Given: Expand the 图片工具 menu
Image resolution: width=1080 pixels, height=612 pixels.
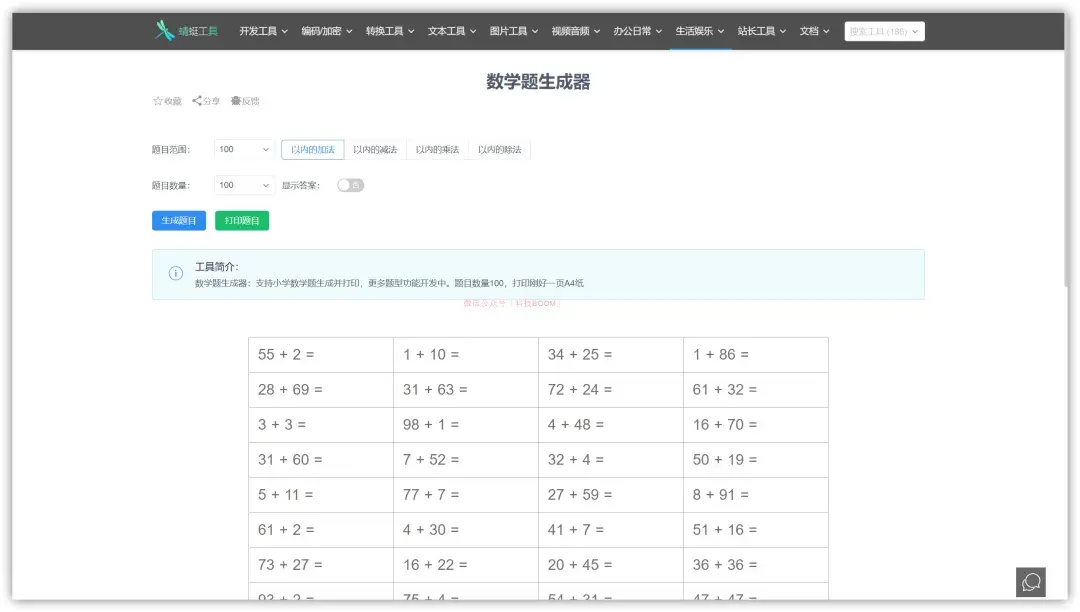Looking at the screenshot, I should (x=514, y=31).
